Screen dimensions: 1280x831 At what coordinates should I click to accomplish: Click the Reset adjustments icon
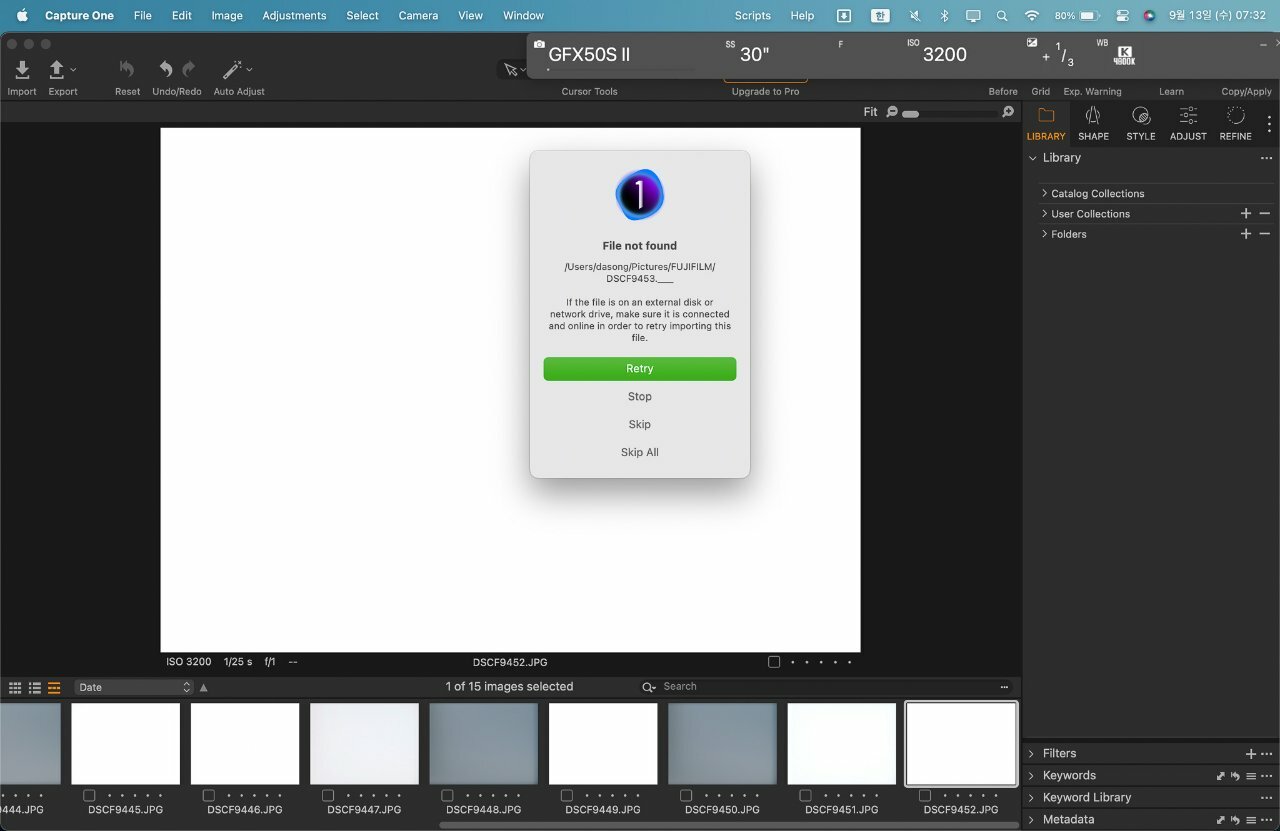click(127, 70)
